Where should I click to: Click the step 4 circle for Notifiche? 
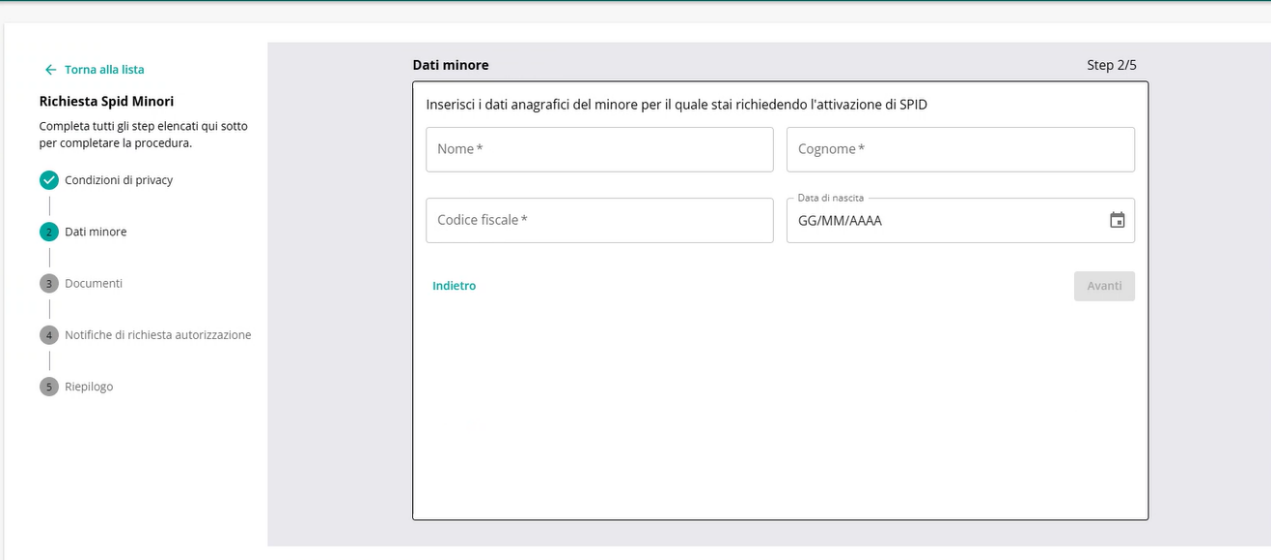pyautogui.click(x=49, y=335)
